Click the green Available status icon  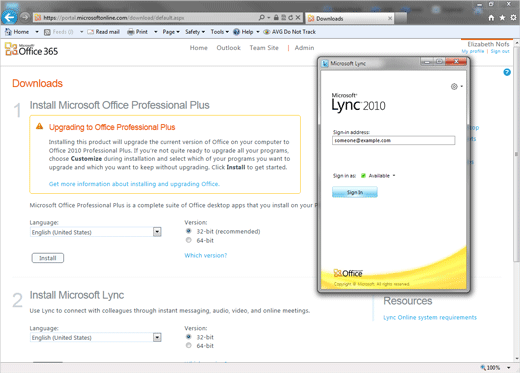(363, 176)
